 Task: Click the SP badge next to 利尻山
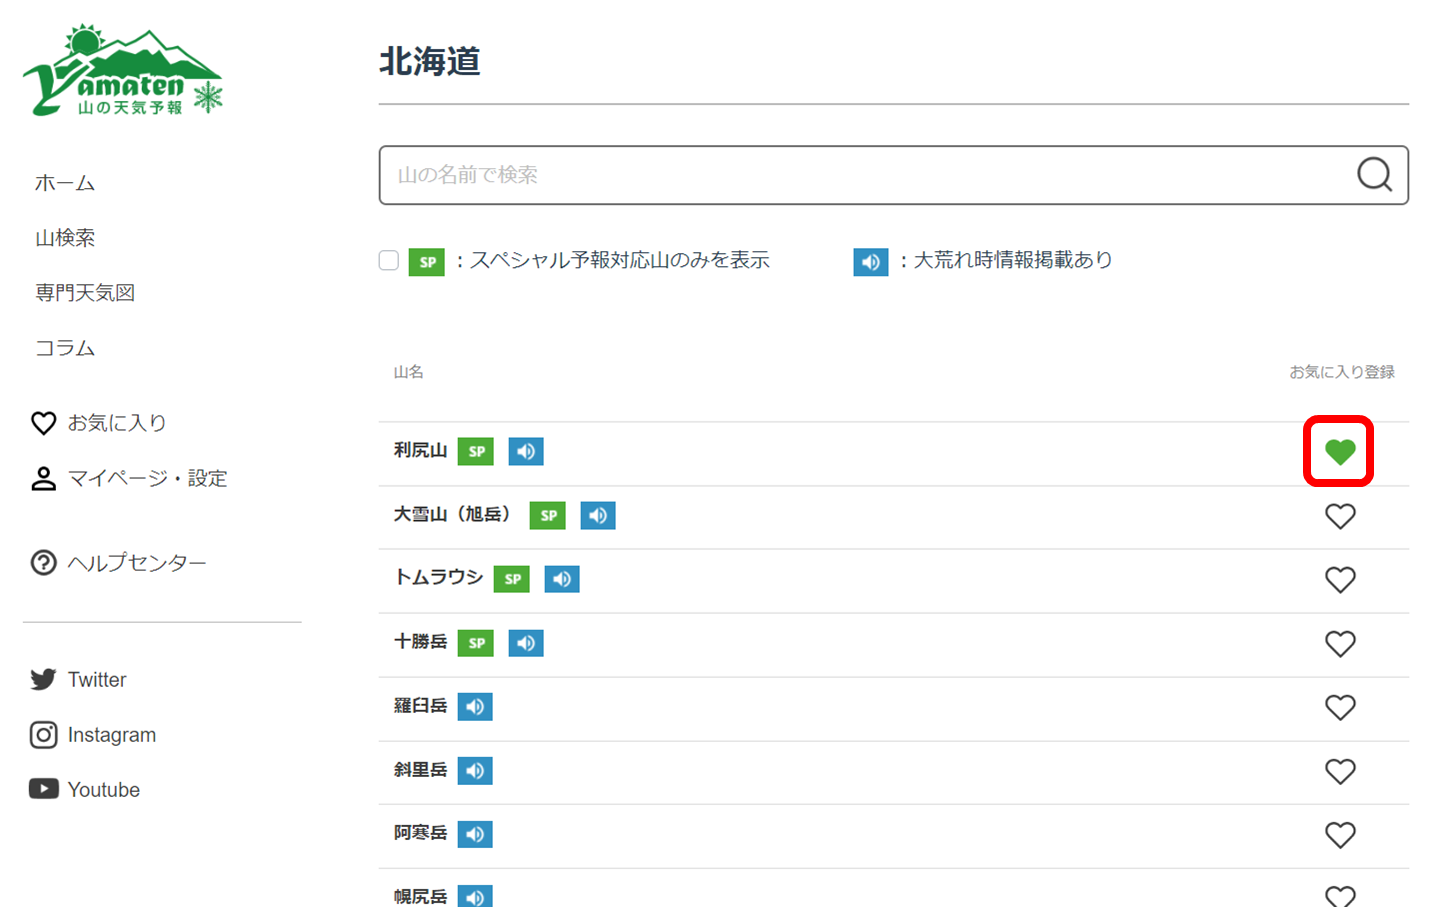[x=476, y=451]
